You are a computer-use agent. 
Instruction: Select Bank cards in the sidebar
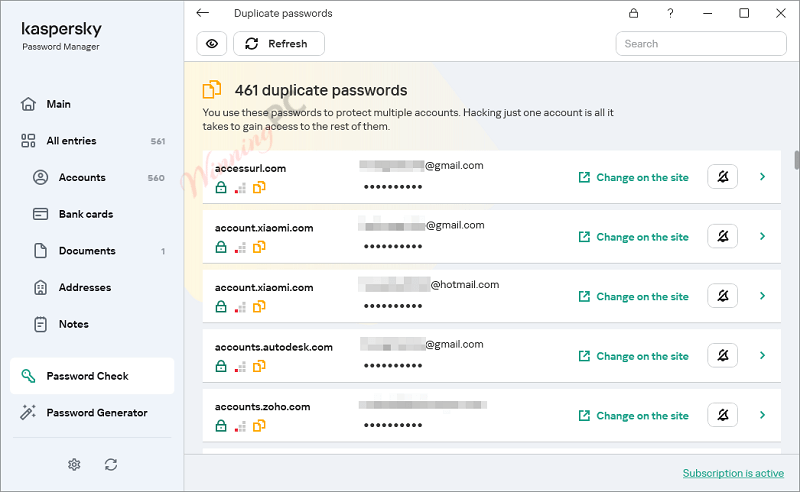[x=92, y=214]
